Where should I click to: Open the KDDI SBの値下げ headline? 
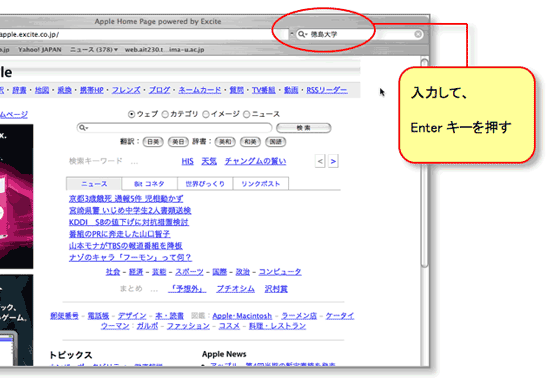(x=129, y=222)
